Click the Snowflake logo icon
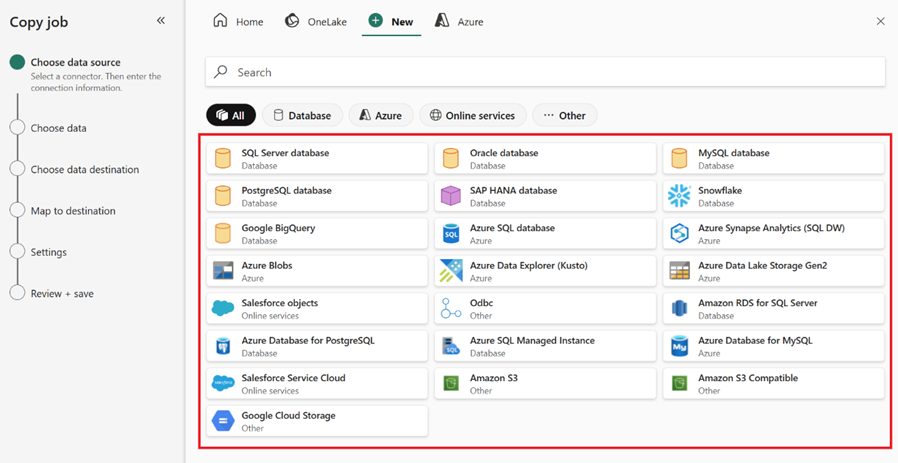Viewport: 898px width, 463px height. (x=679, y=196)
